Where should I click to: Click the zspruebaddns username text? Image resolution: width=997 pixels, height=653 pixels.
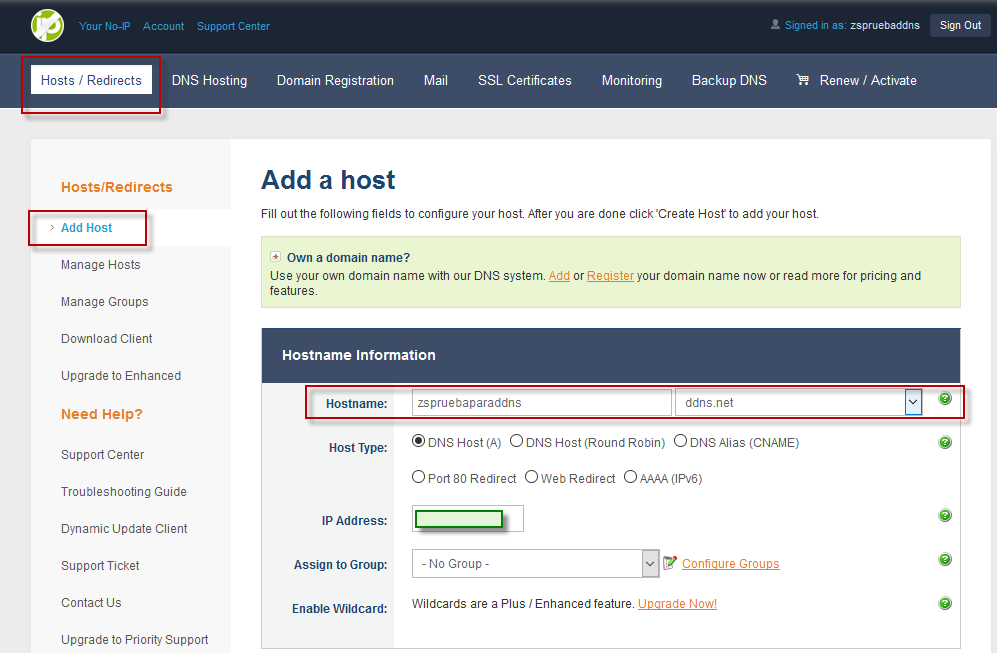click(885, 25)
